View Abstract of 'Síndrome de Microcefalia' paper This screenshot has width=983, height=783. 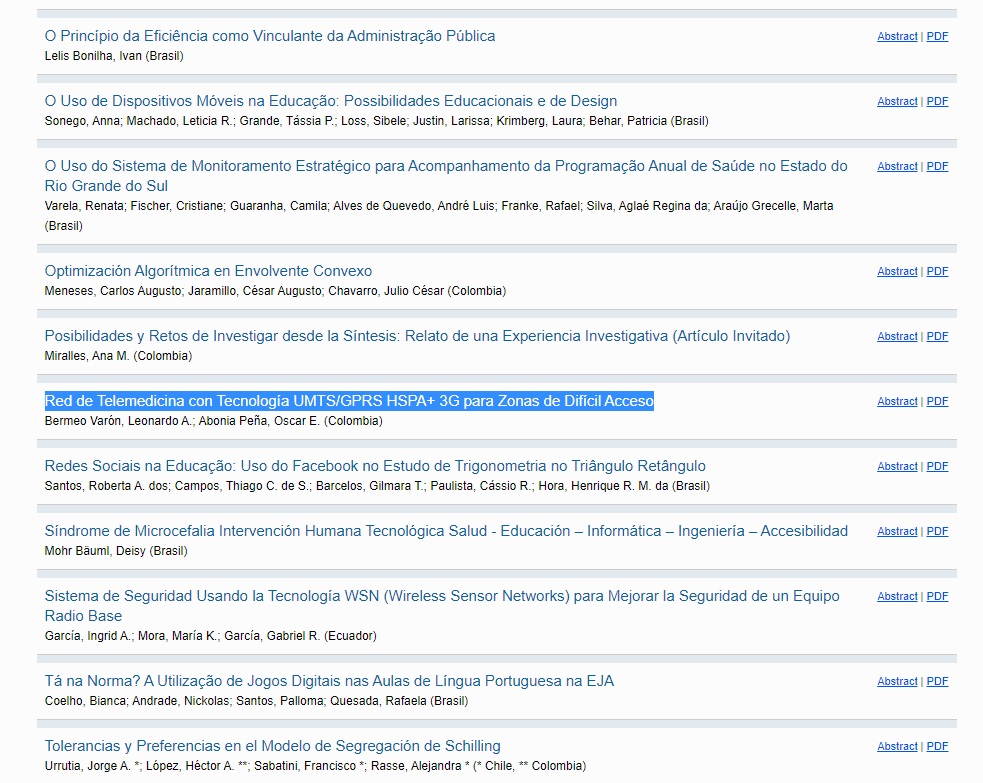click(896, 532)
